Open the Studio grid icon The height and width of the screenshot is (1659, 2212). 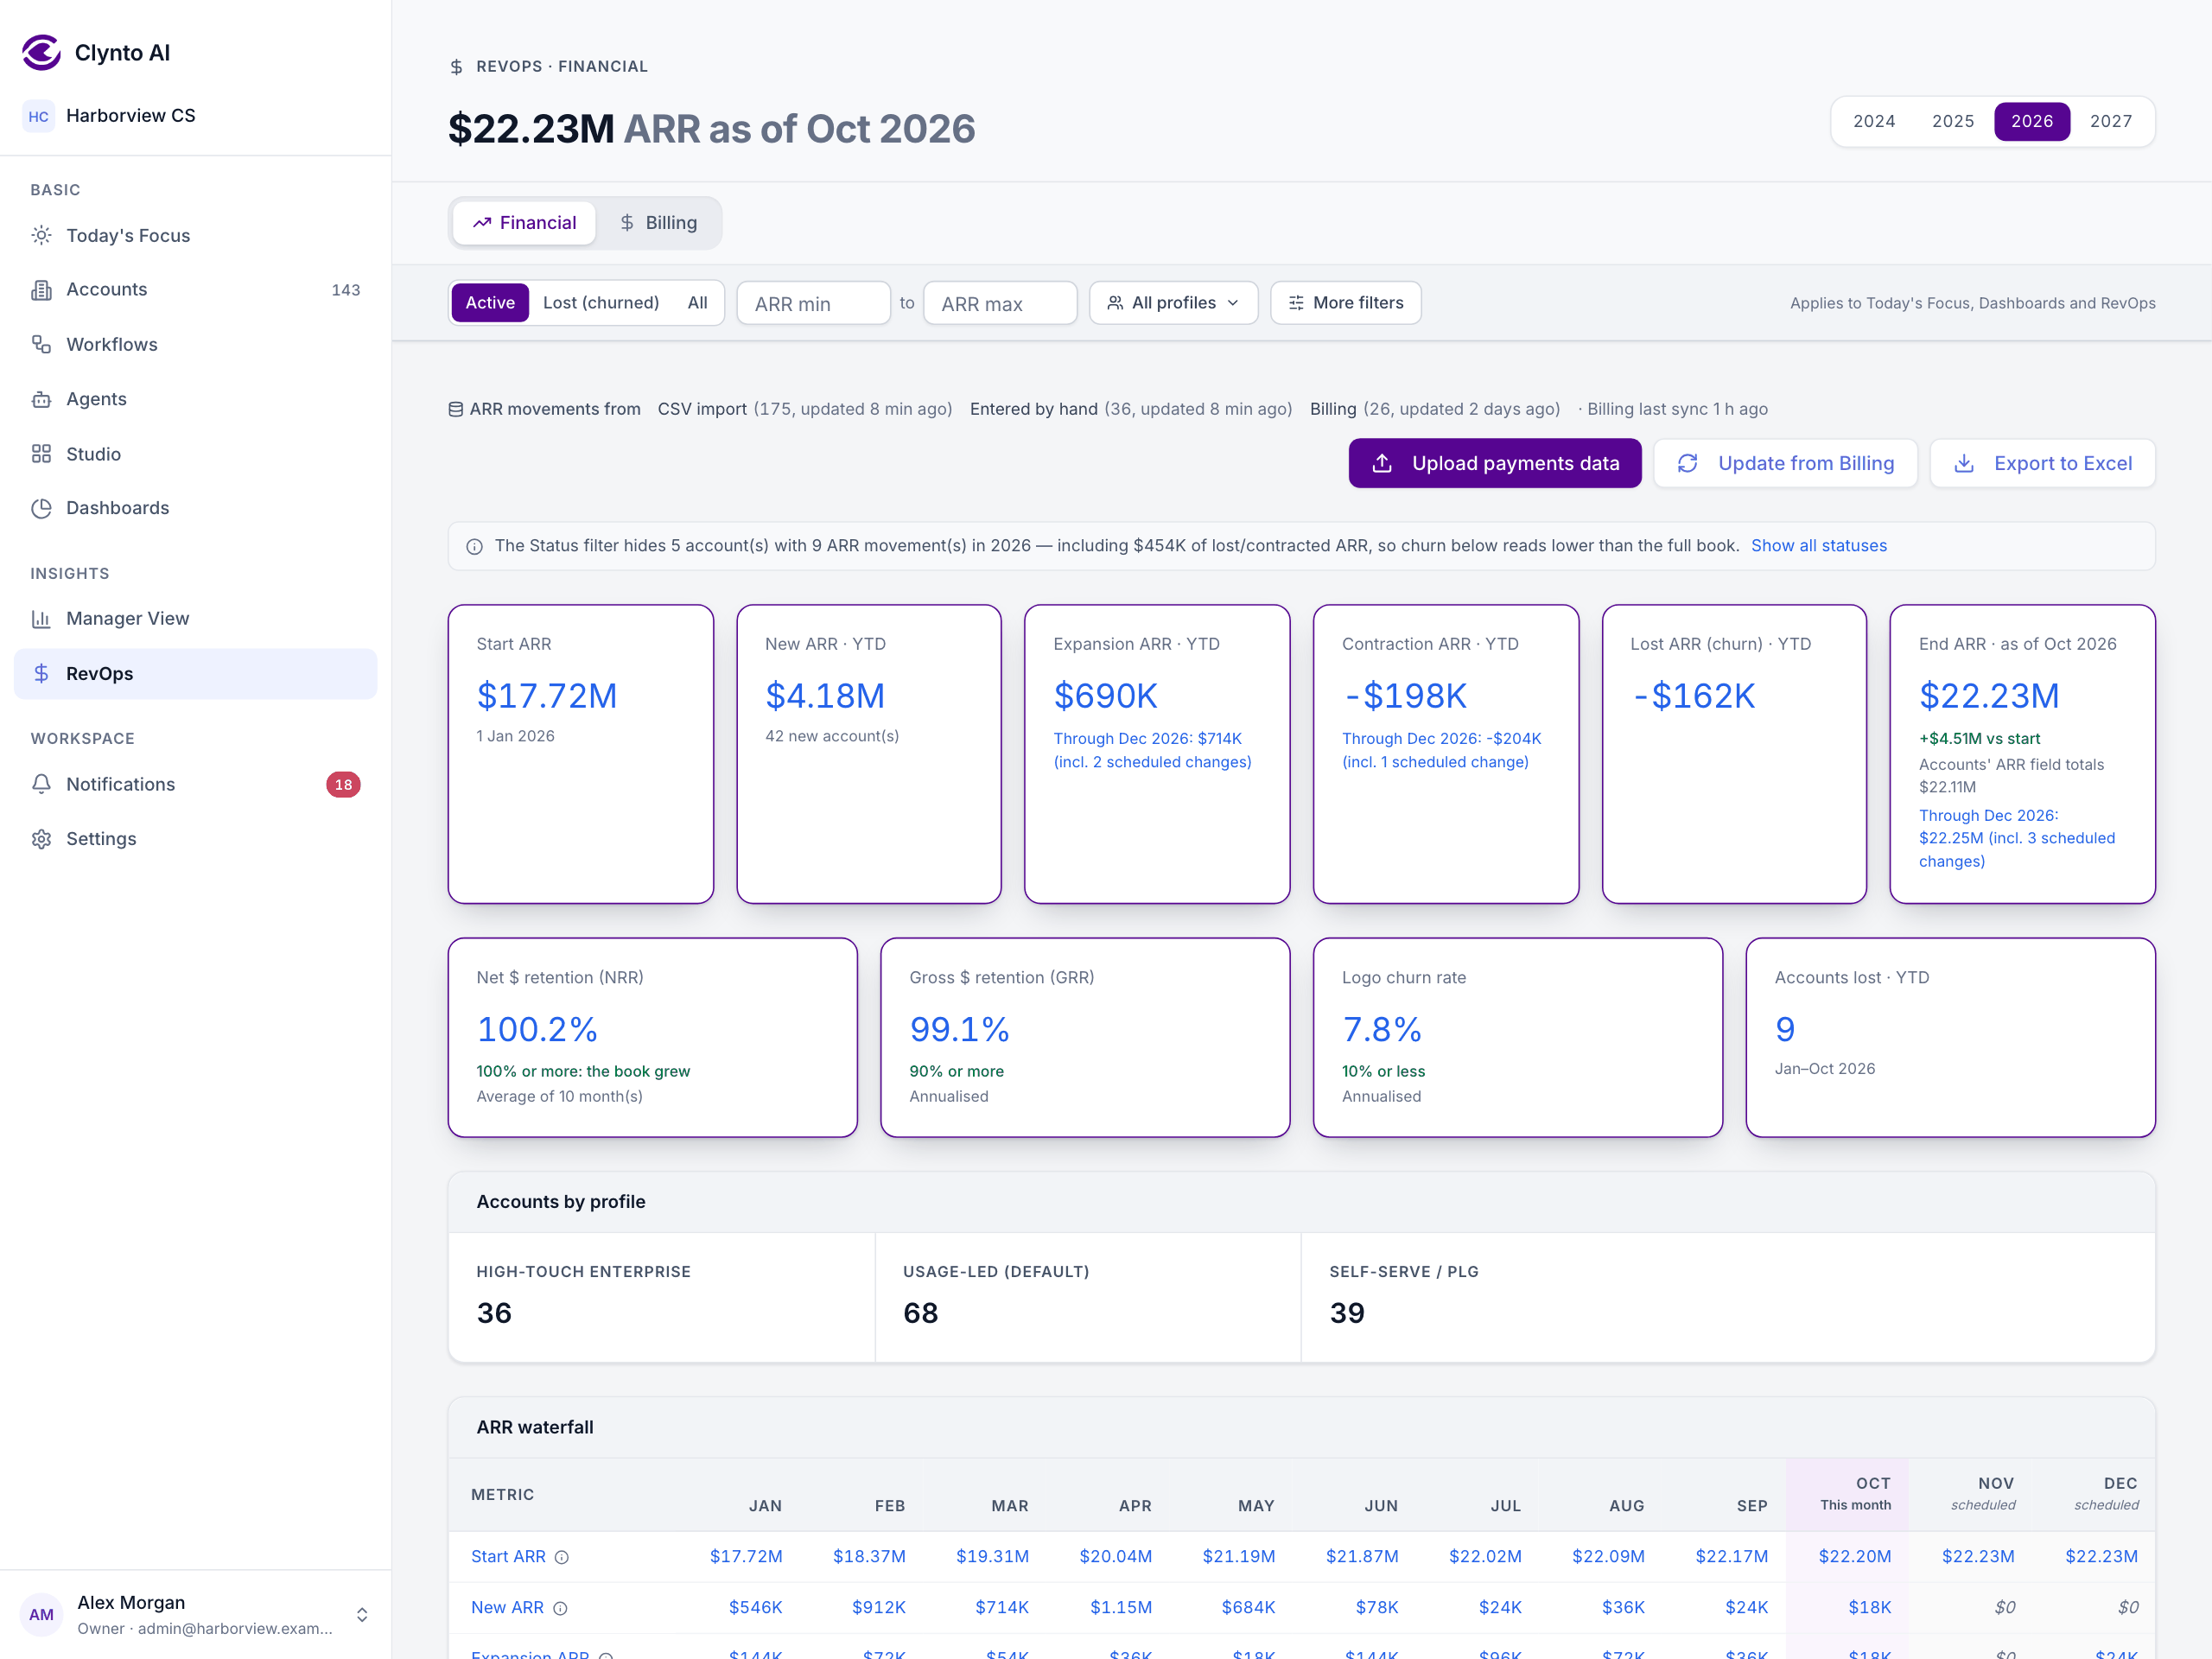(41, 454)
